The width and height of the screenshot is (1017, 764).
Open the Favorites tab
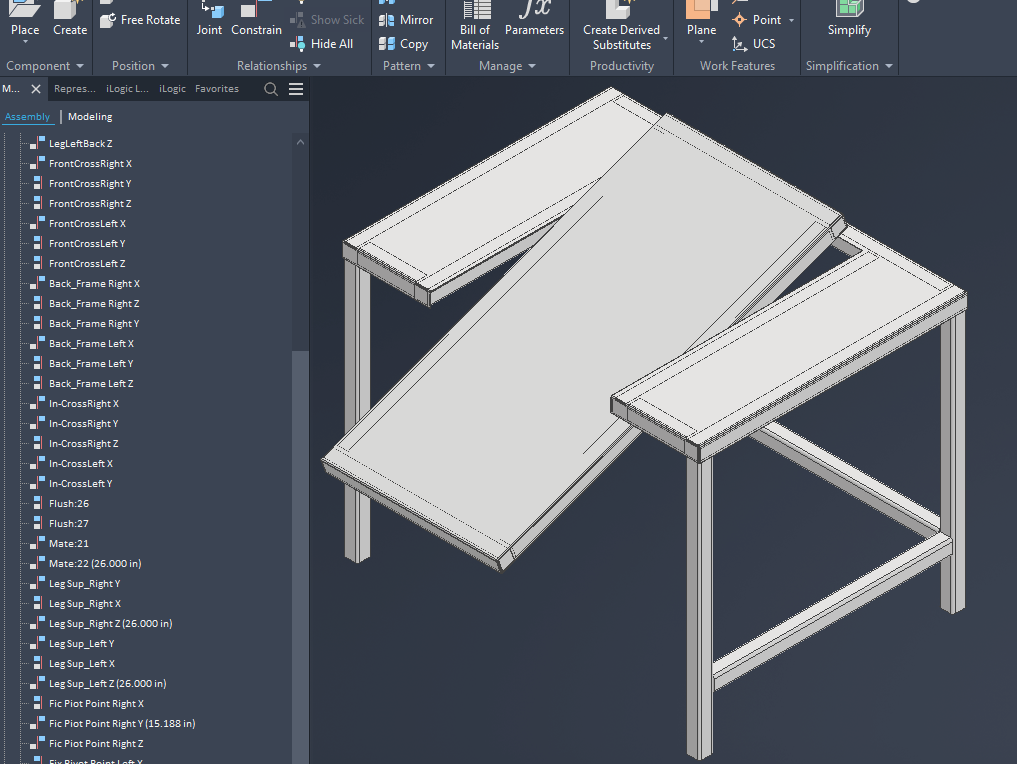click(217, 88)
